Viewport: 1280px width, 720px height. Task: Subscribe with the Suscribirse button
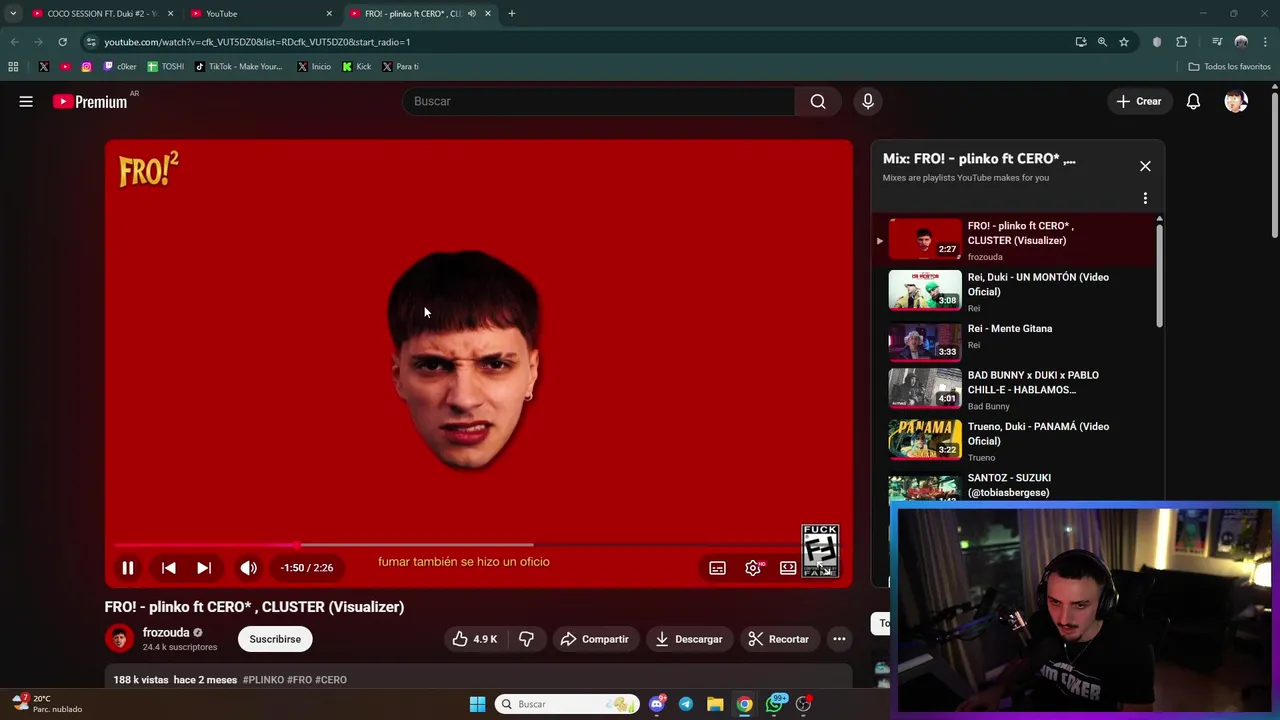(275, 639)
